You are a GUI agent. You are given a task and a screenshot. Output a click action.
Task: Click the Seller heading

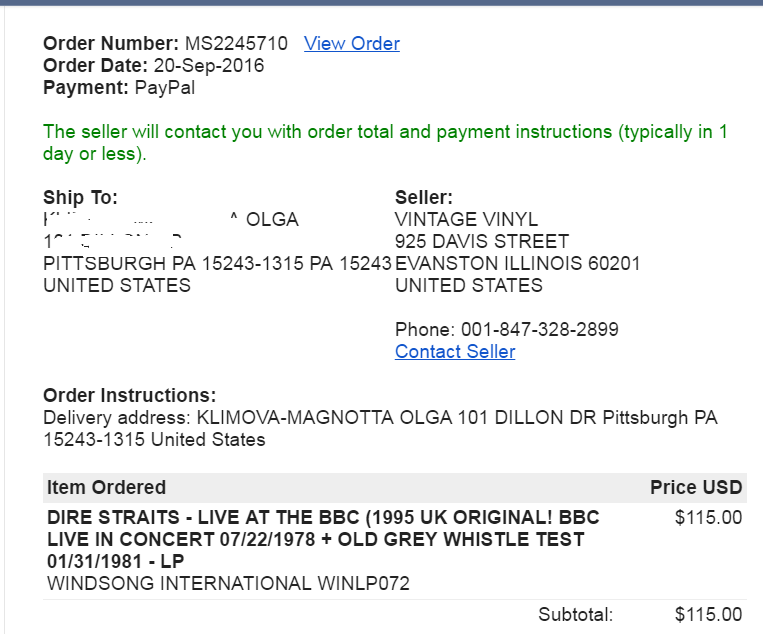point(424,198)
